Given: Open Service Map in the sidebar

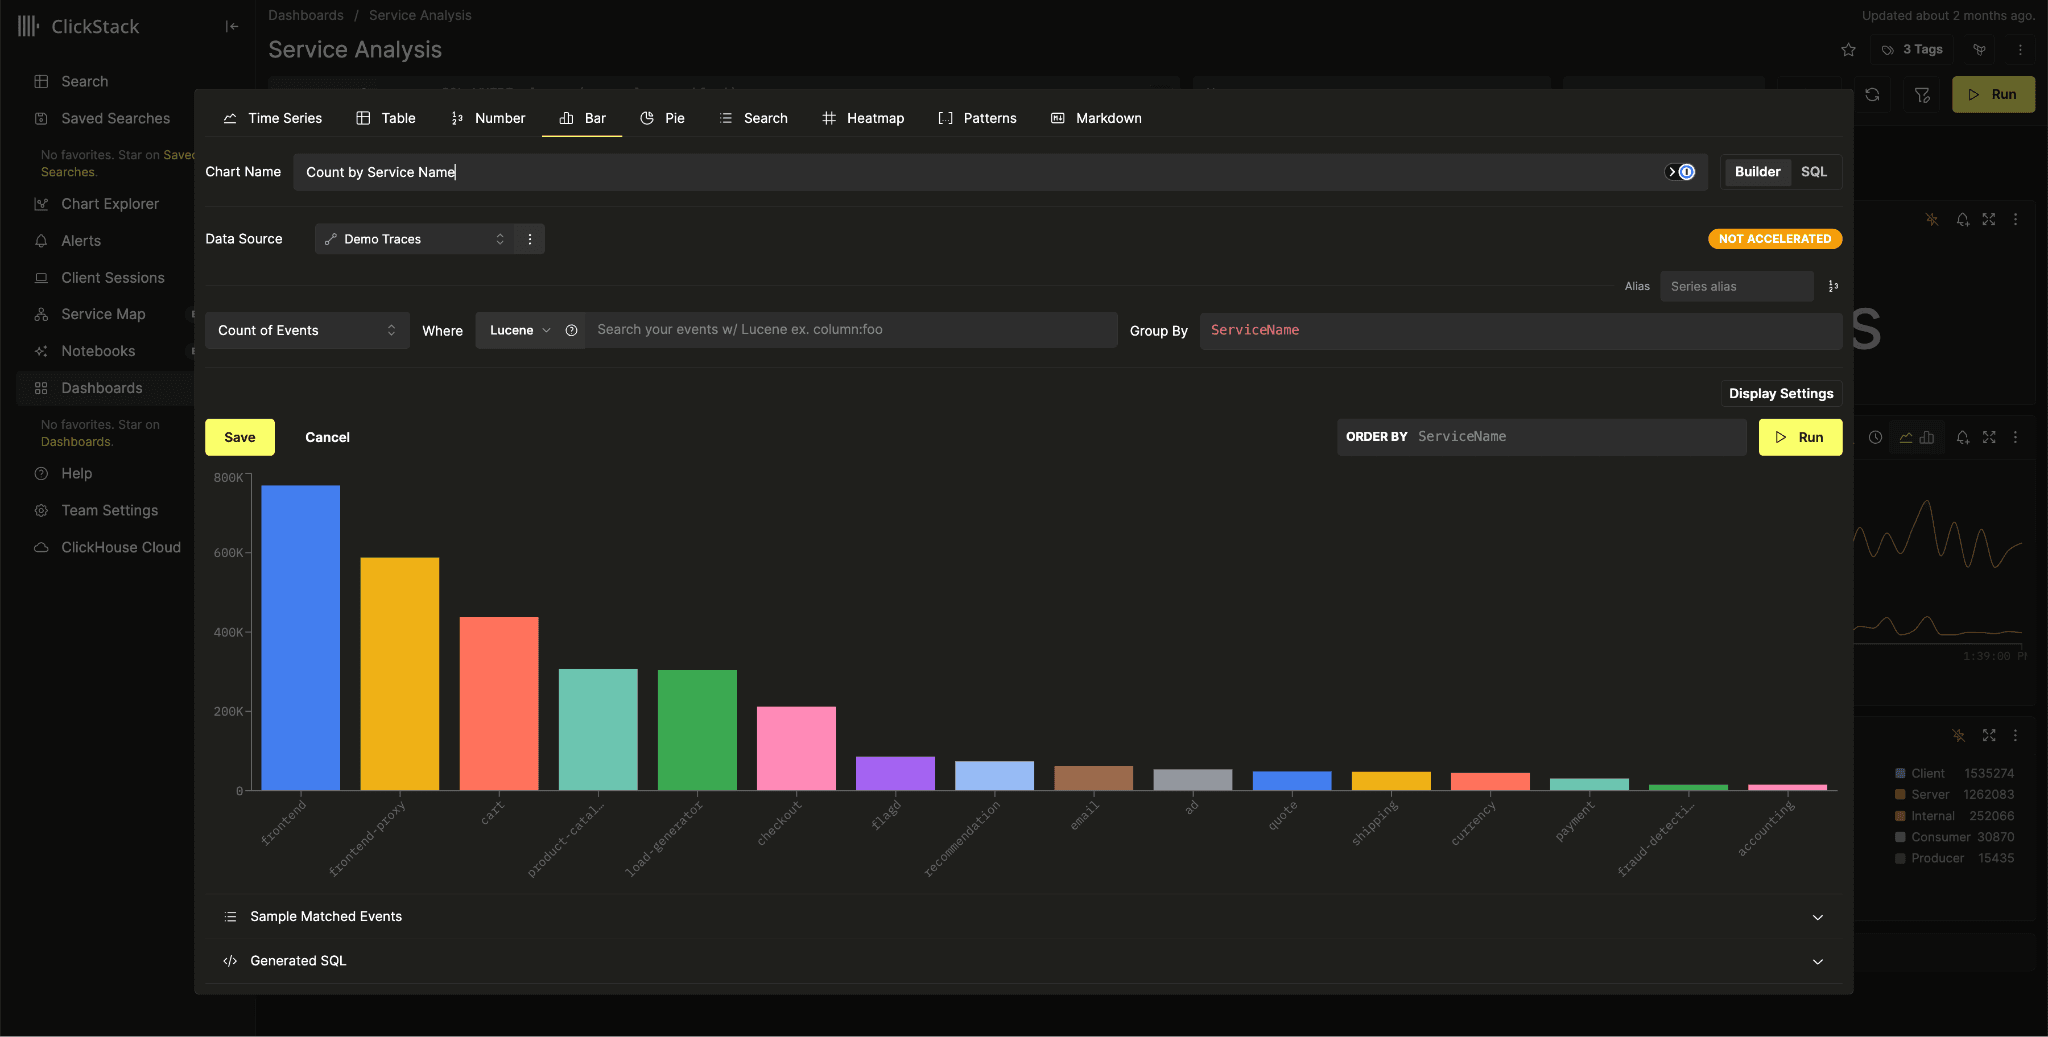Looking at the screenshot, I should [103, 314].
